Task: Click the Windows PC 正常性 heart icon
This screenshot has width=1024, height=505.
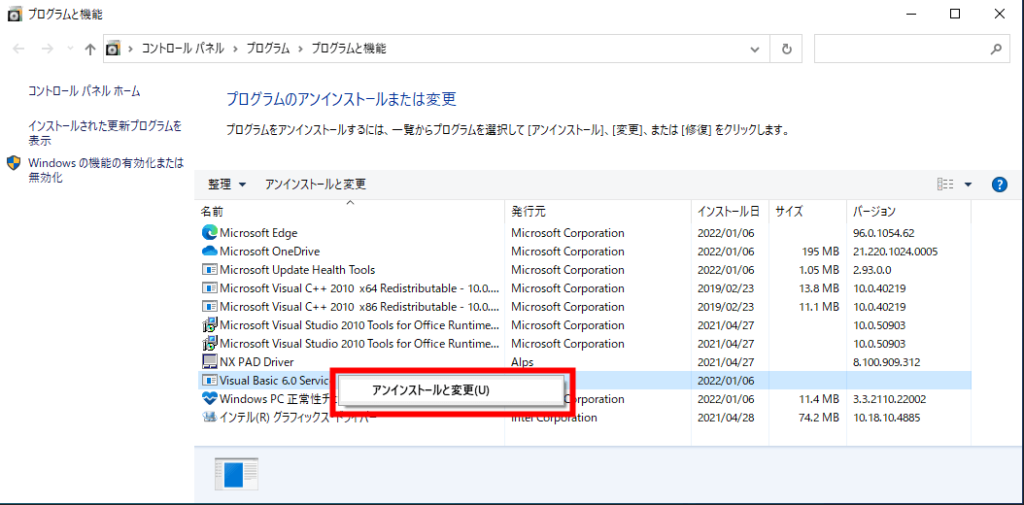Action: coord(209,399)
